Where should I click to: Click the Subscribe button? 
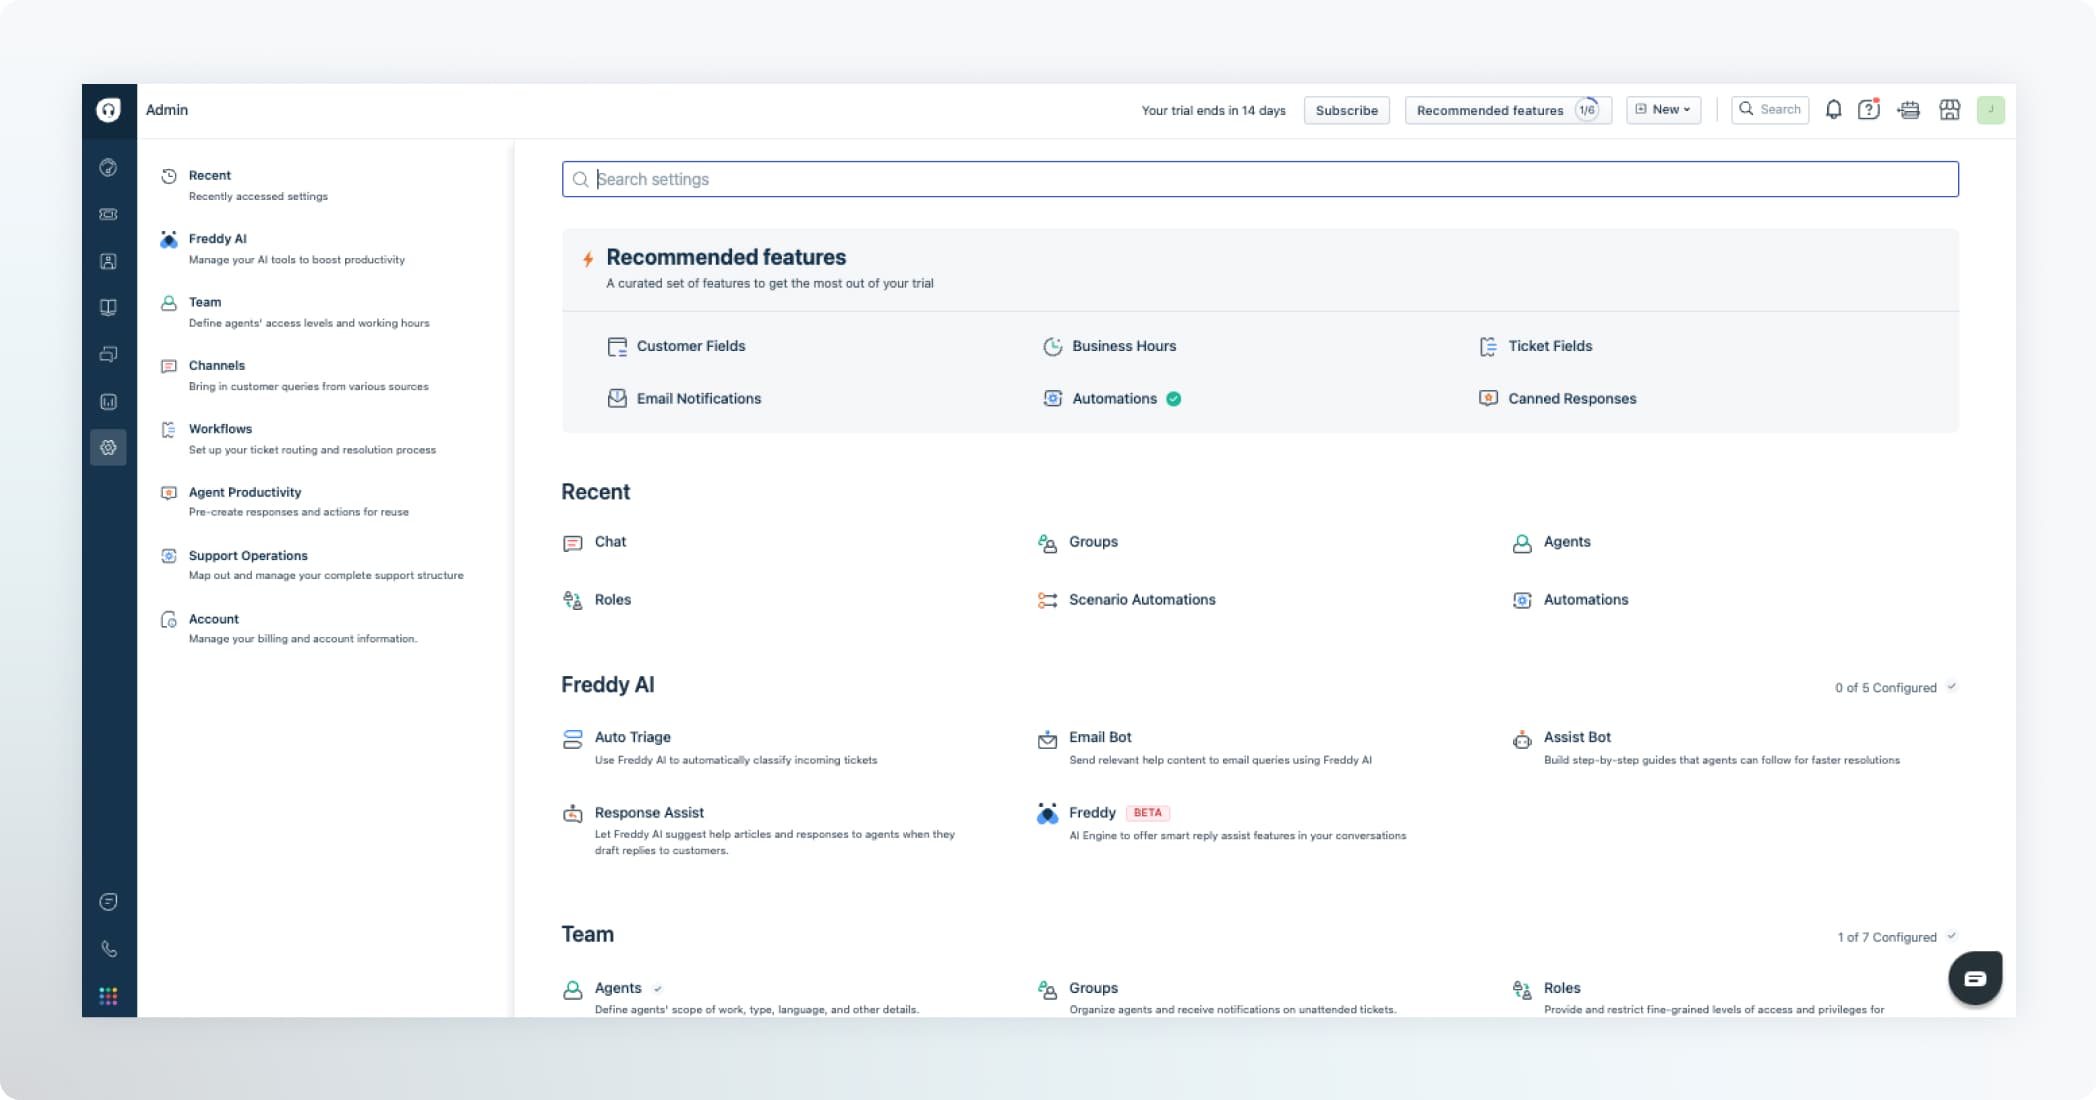point(1347,110)
